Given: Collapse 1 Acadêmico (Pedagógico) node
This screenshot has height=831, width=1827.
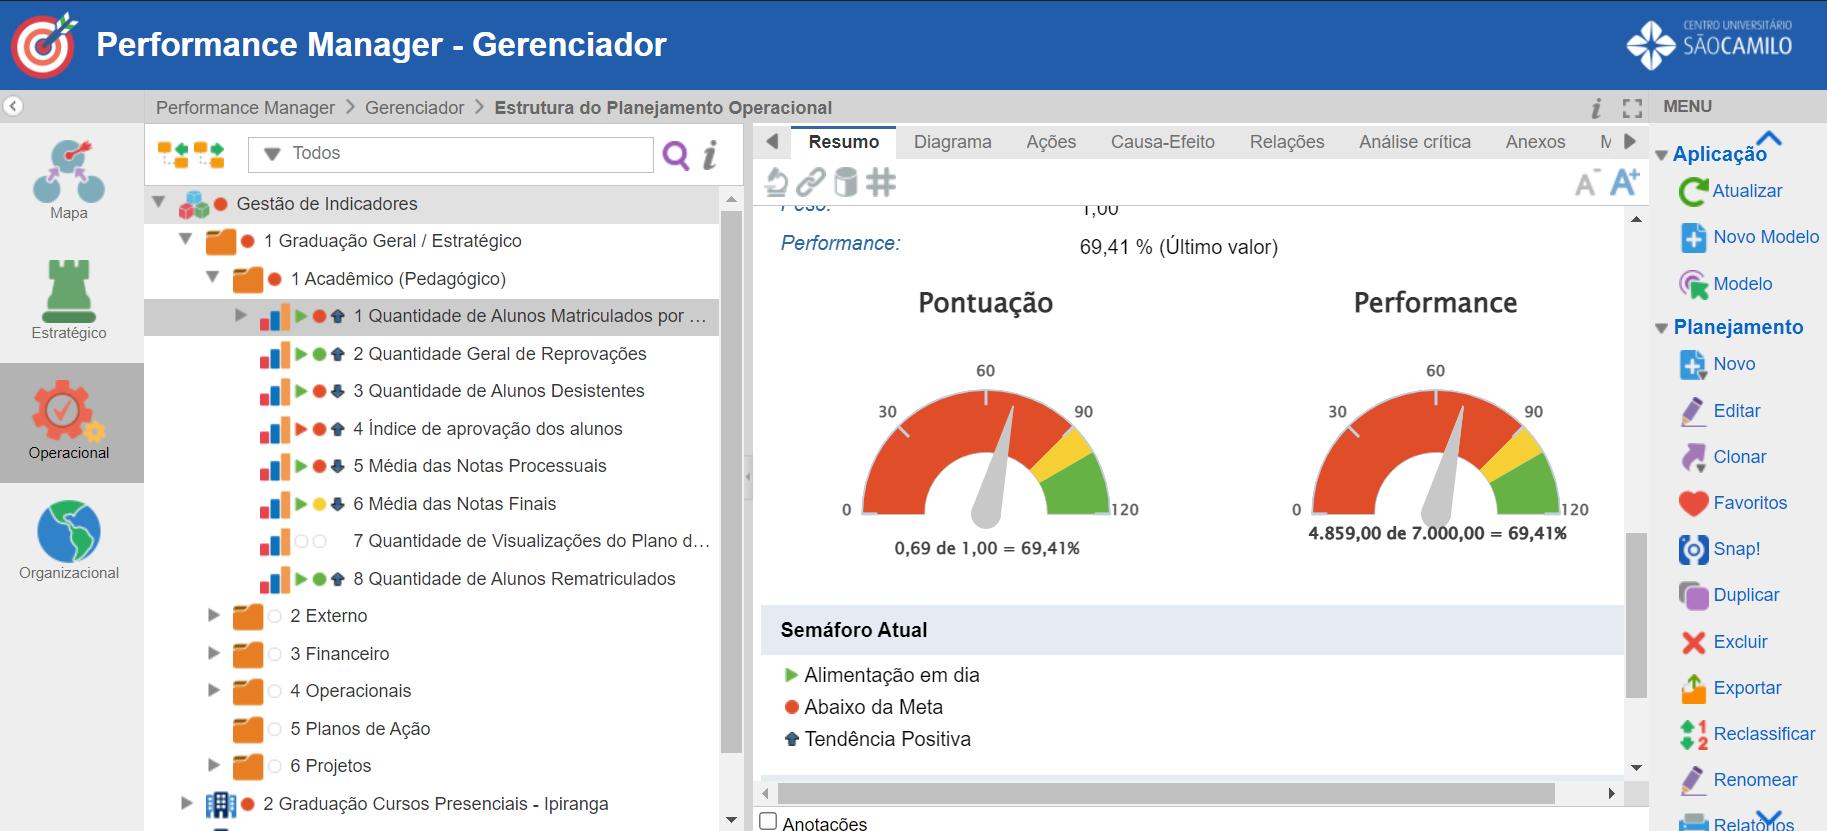Looking at the screenshot, I should point(212,277).
